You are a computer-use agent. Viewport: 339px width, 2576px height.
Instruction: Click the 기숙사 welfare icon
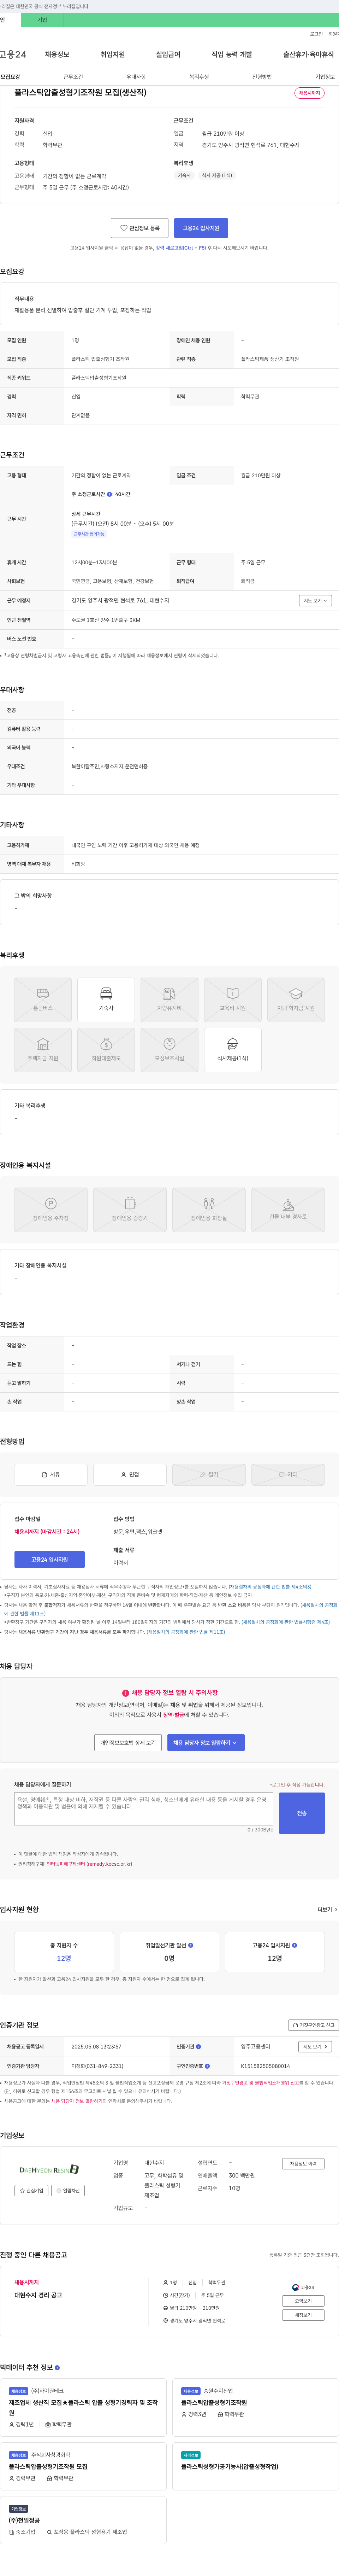click(x=106, y=1000)
